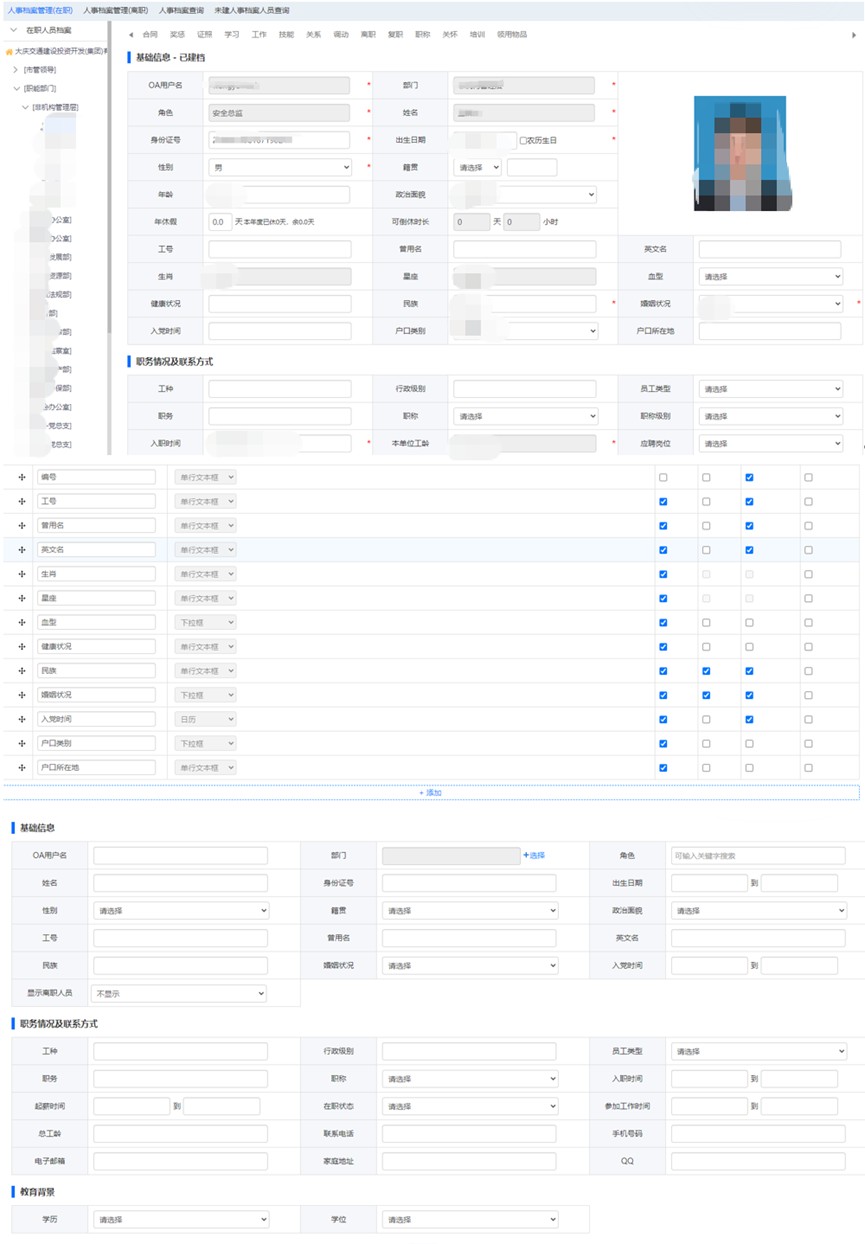Click the move handle for 入党时间 row
The height and width of the screenshot is (1244, 865).
[x=21, y=720]
